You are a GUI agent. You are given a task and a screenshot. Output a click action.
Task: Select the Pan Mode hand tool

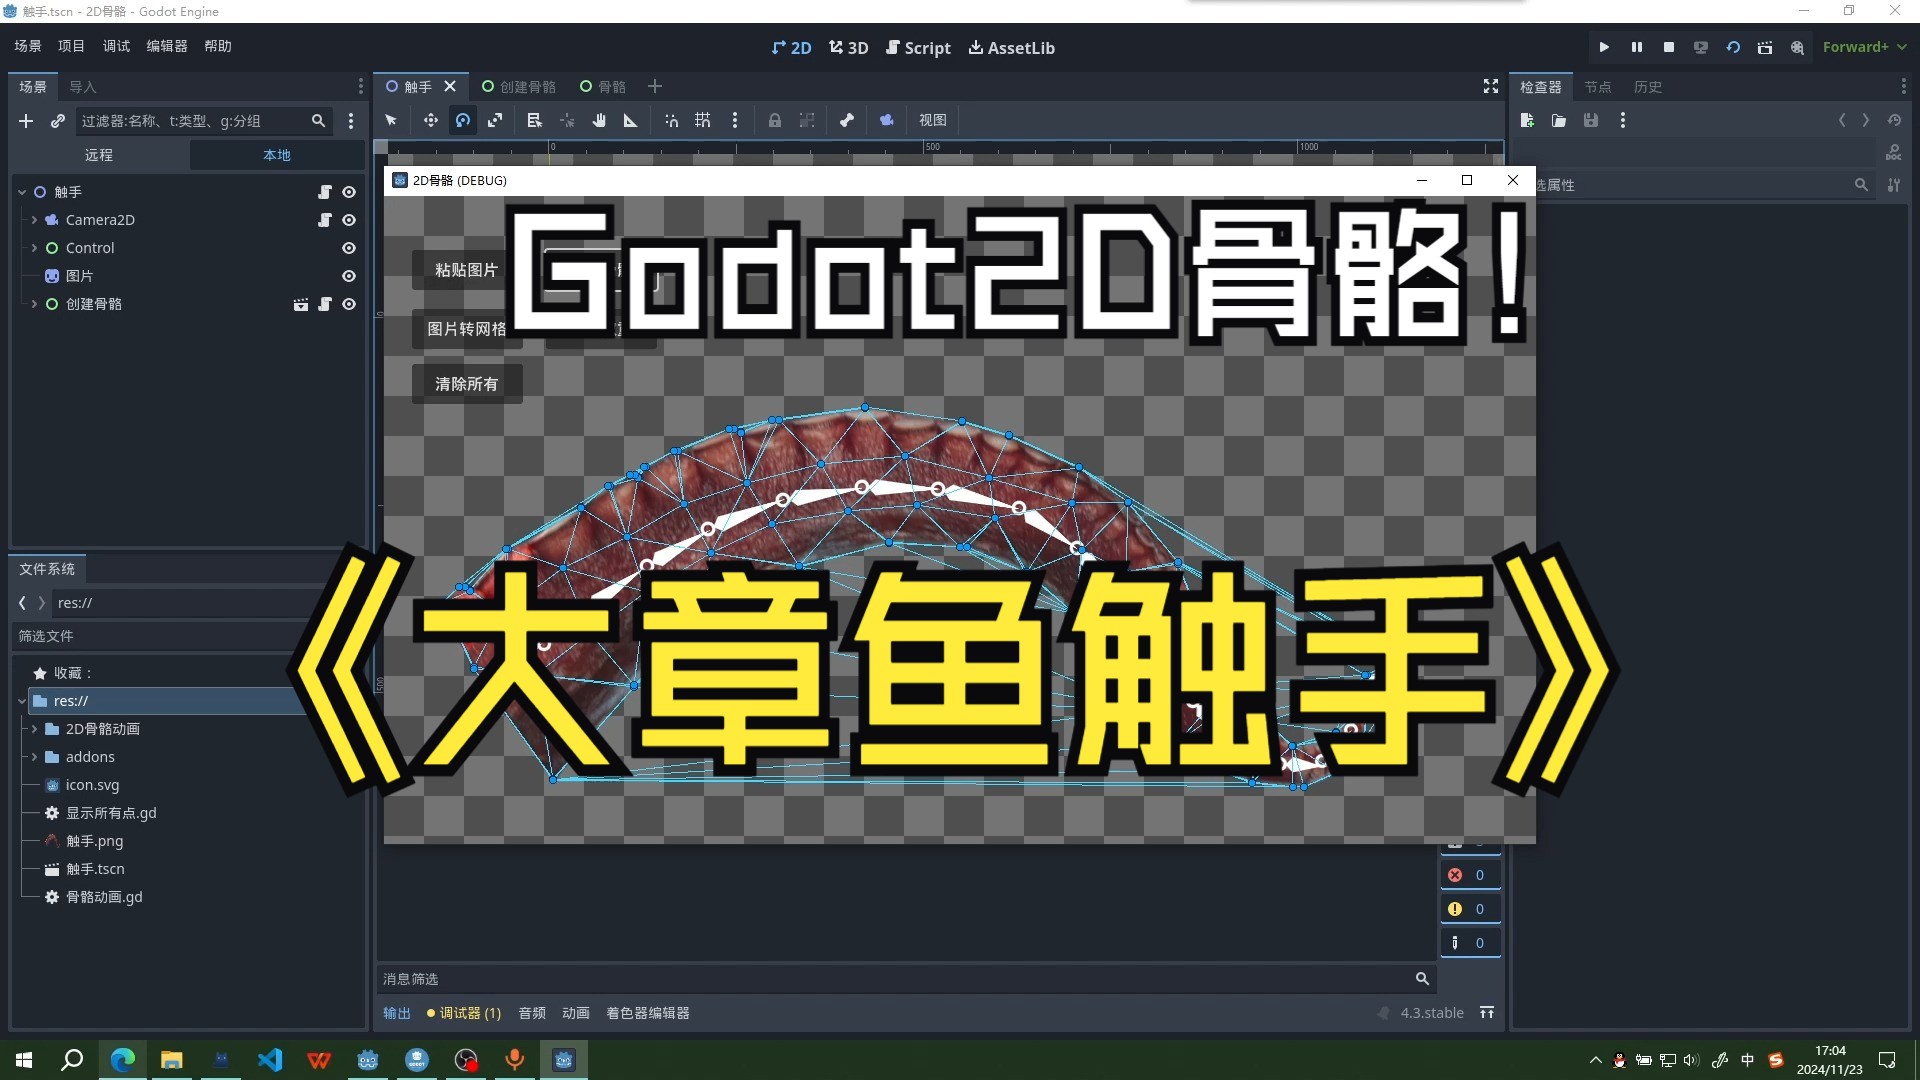(598, 120)
